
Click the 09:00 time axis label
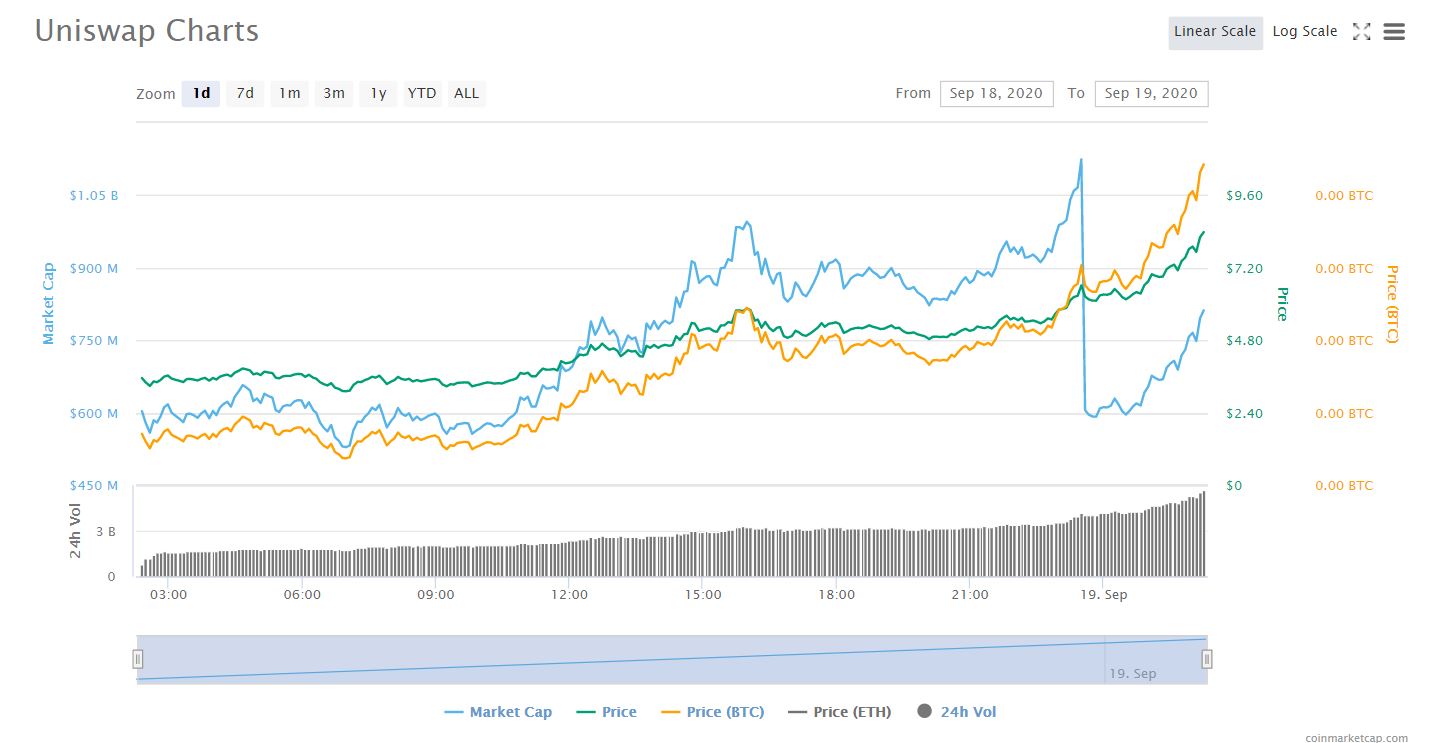pyautogui.click(x=435, y=594)
